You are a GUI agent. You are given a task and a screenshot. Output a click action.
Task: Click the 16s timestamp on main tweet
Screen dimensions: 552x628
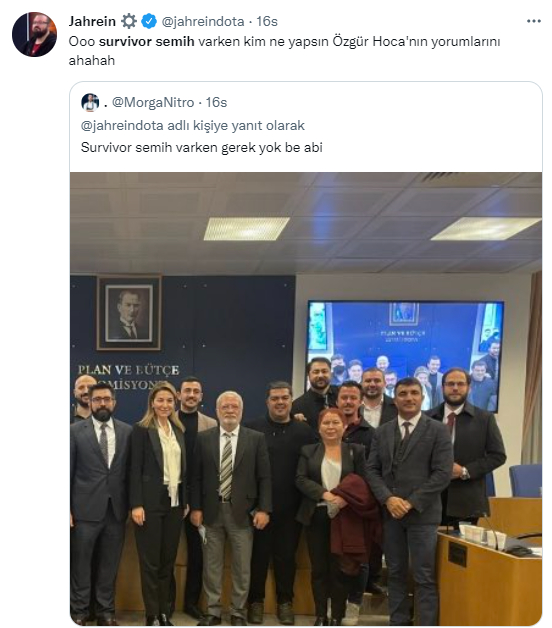pyautogui.click(x=267, y=21)
